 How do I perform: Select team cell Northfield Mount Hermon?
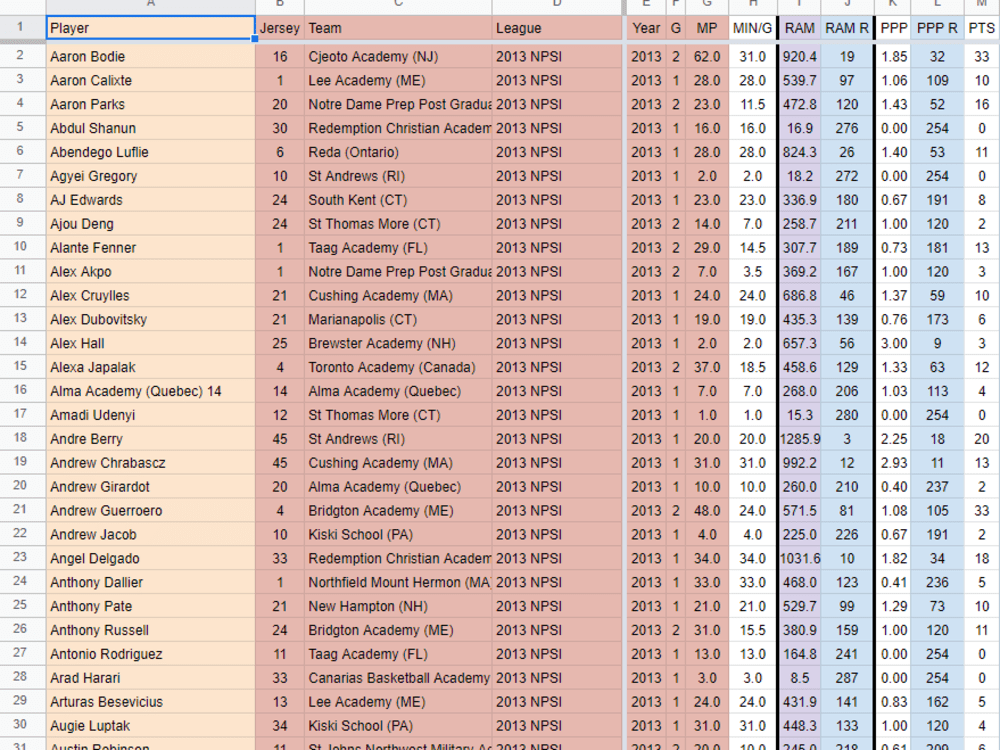coord(398,582)
